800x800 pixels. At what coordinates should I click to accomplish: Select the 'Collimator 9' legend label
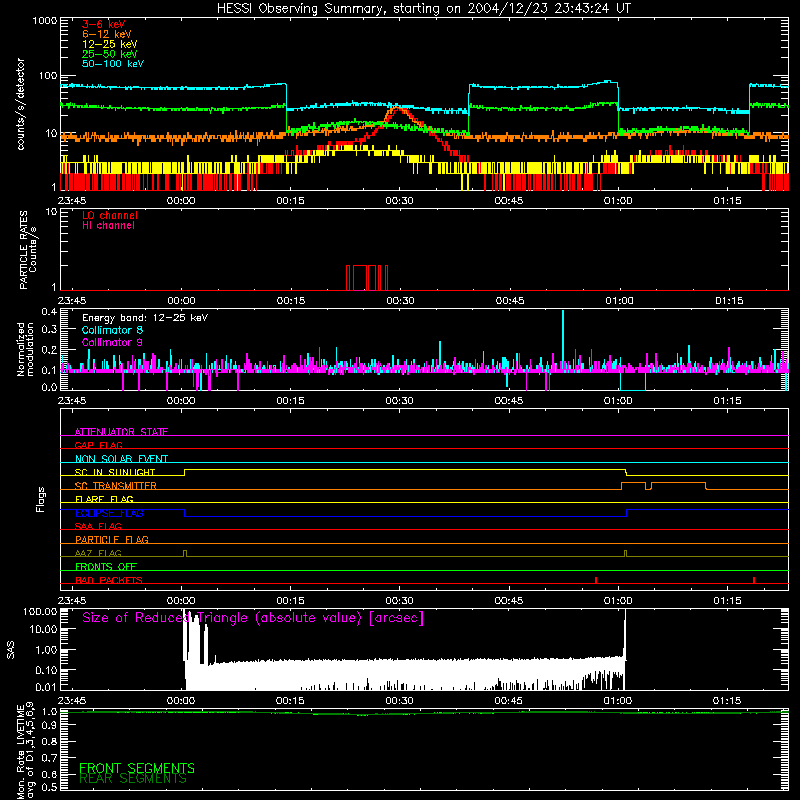(x=112, y=342)
